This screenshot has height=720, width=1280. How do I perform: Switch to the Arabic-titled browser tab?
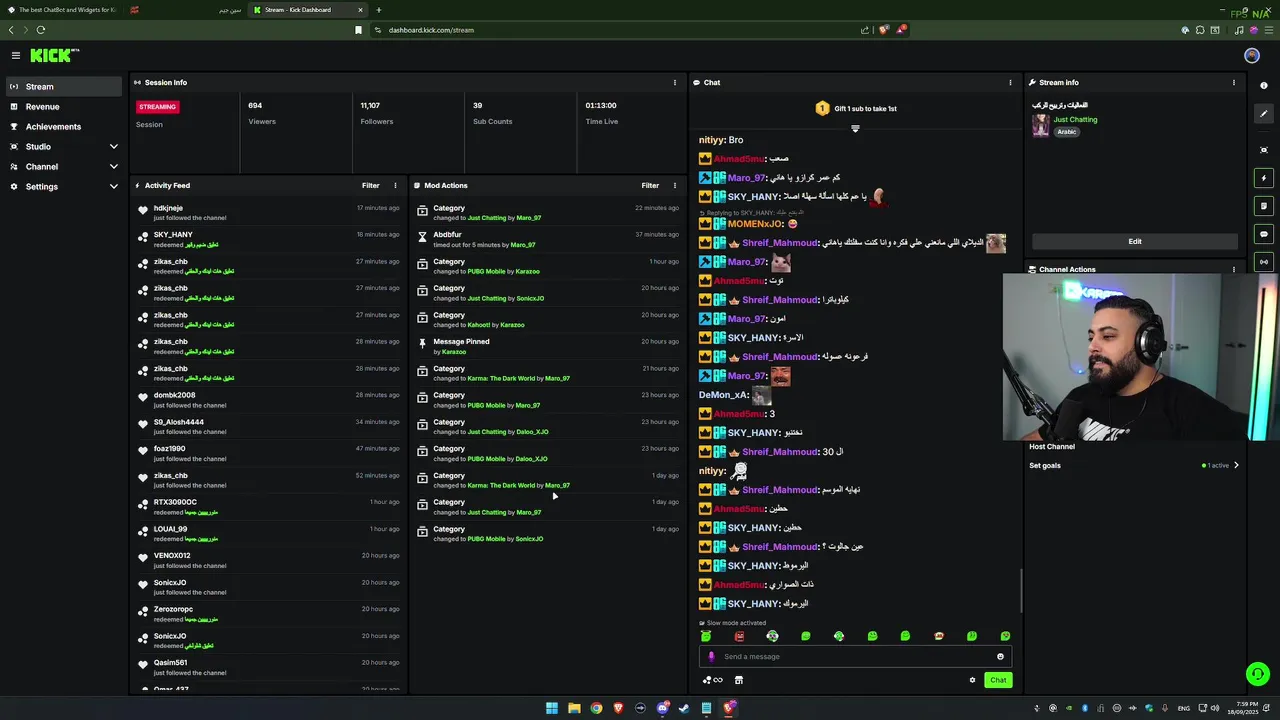pos(185,10)
